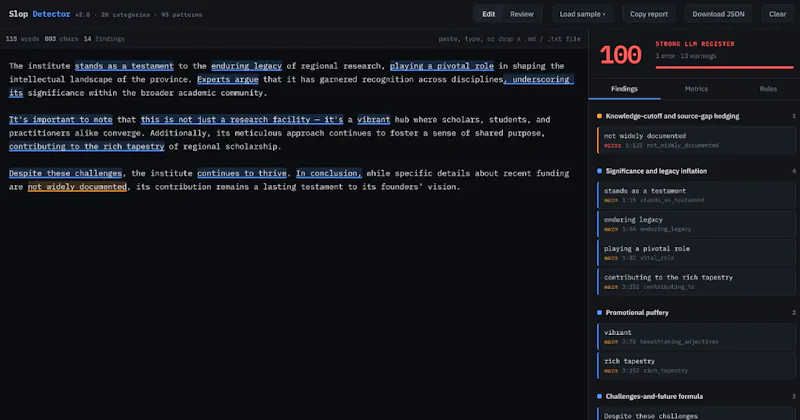Click highlighted 'continues to thrive' in editor

click(242, 173)
